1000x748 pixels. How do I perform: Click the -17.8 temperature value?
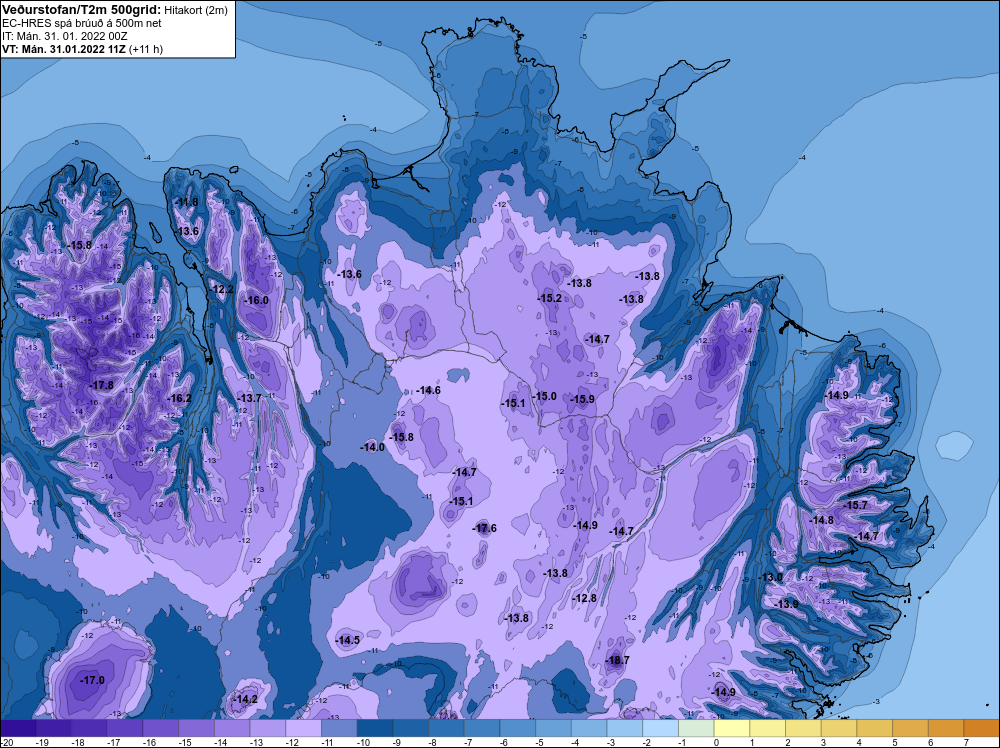coord(102,385)
